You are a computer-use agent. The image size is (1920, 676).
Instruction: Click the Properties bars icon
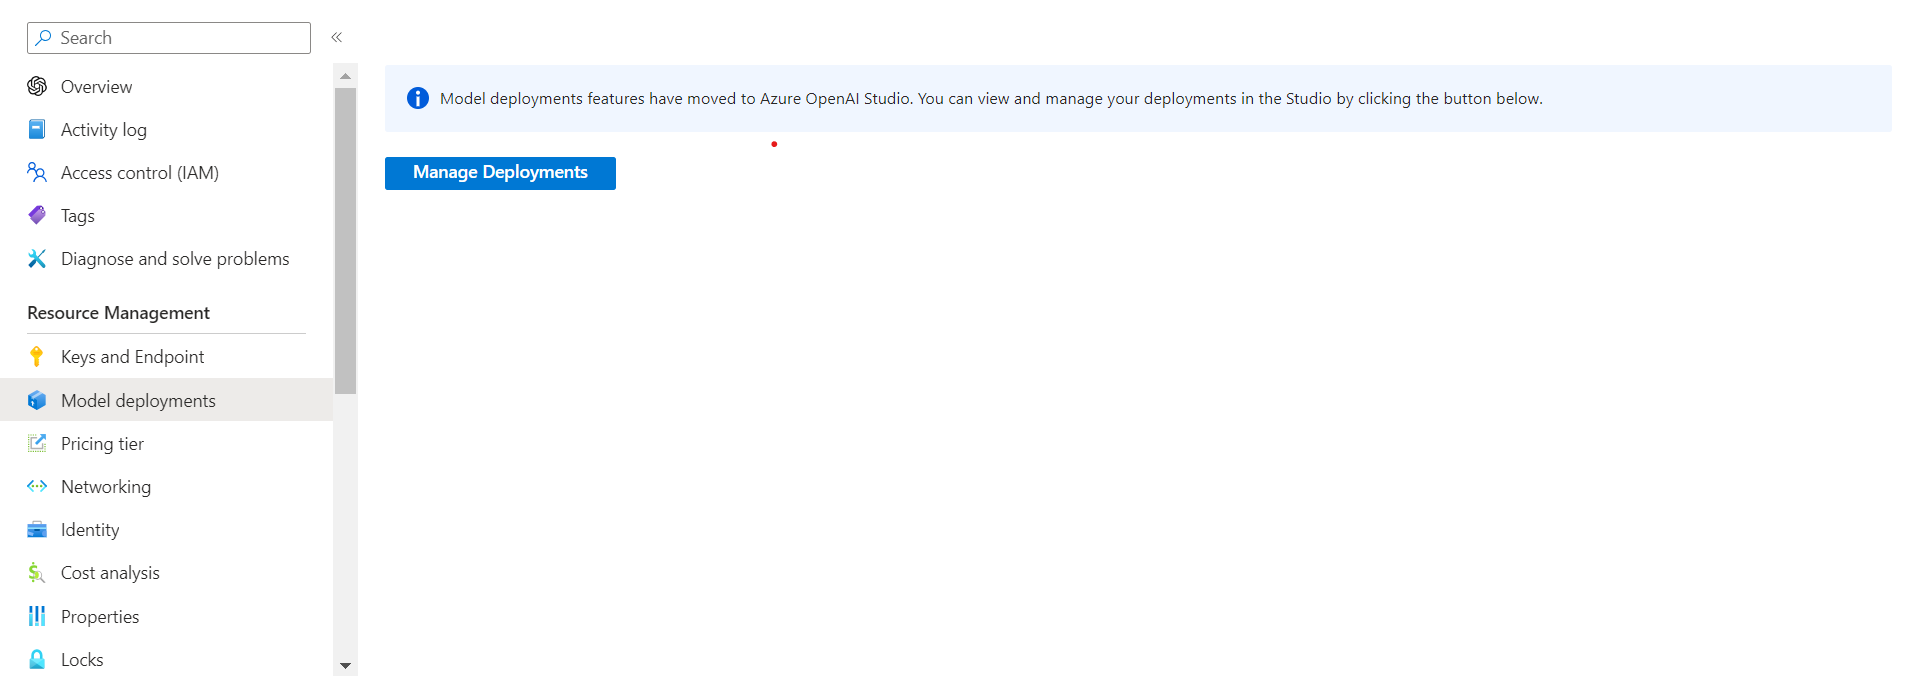click(37, 616)
